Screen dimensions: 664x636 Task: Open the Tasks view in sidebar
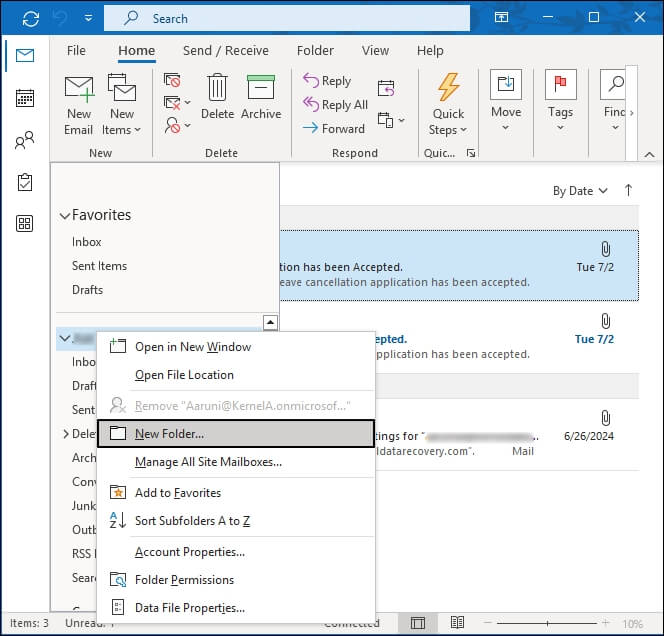[25, 182]
